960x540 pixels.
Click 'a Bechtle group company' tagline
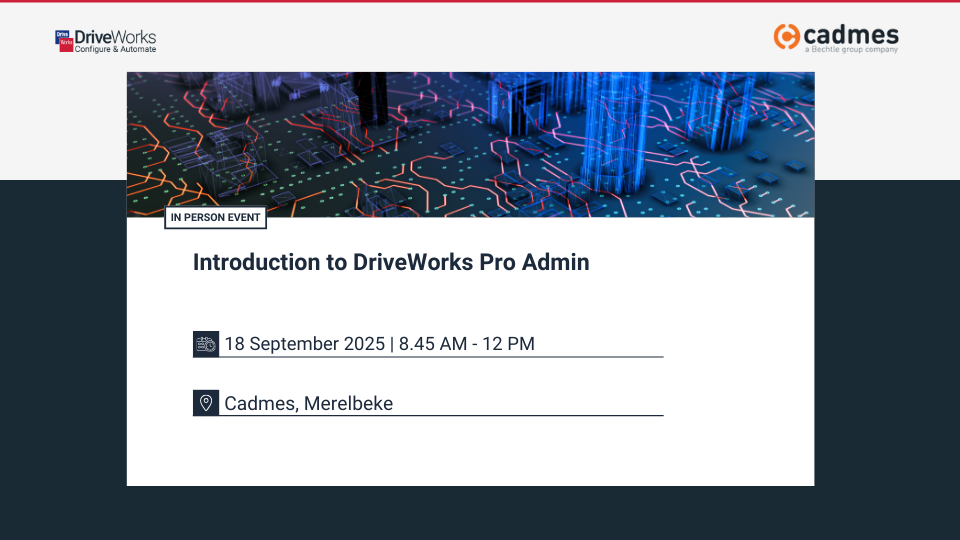[x=851, y=50]
